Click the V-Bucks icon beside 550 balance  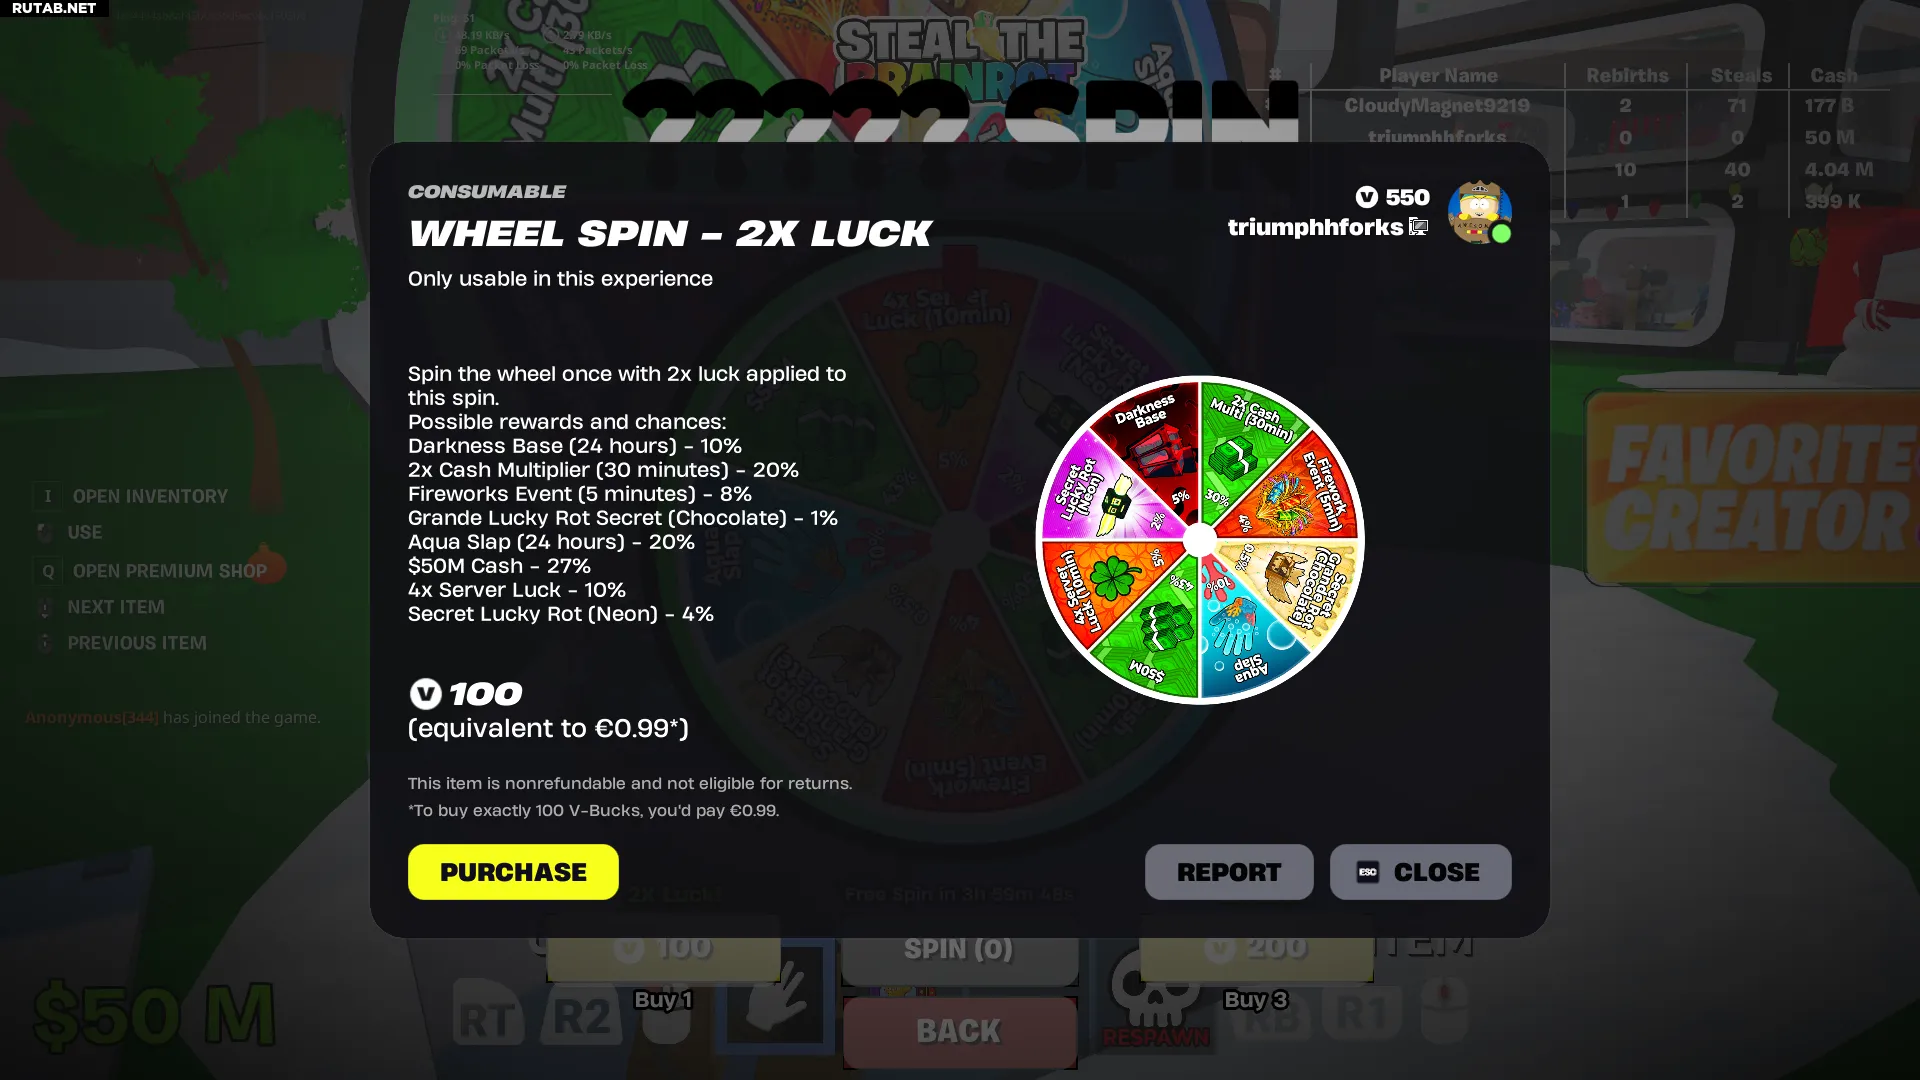[1366, 197]
